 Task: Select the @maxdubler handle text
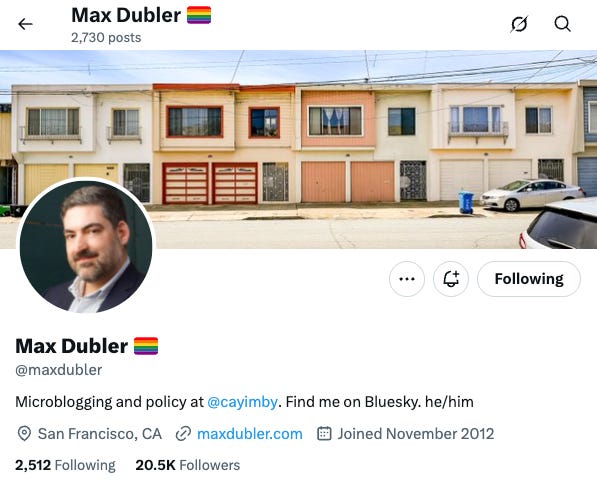(x=59, y=370)
